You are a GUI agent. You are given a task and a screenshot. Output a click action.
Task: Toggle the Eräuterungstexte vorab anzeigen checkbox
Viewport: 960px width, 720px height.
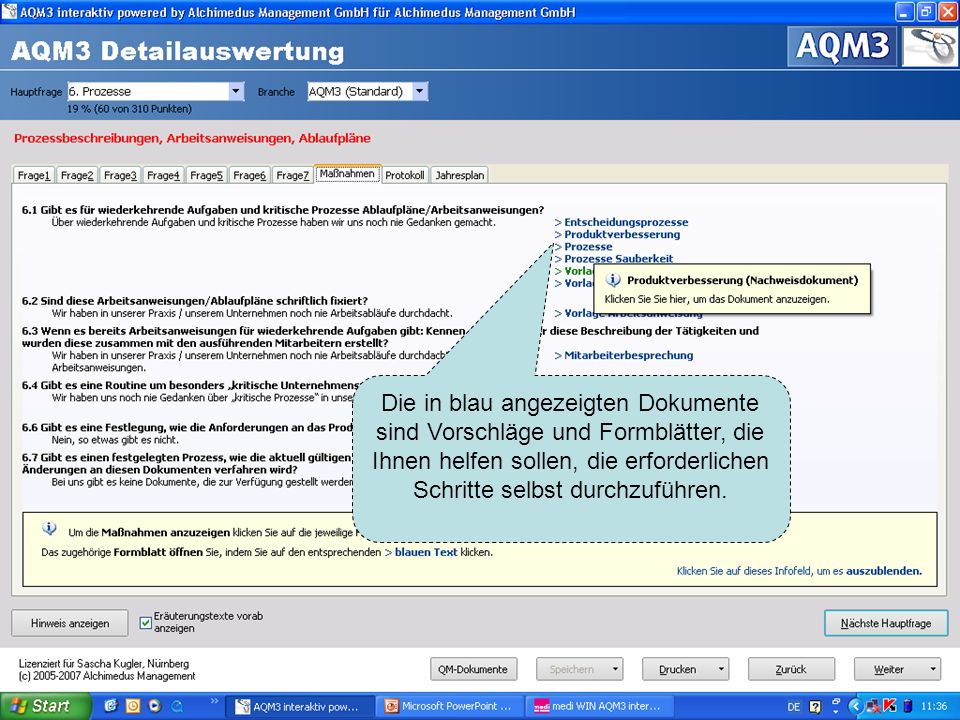tap(146, 623)
